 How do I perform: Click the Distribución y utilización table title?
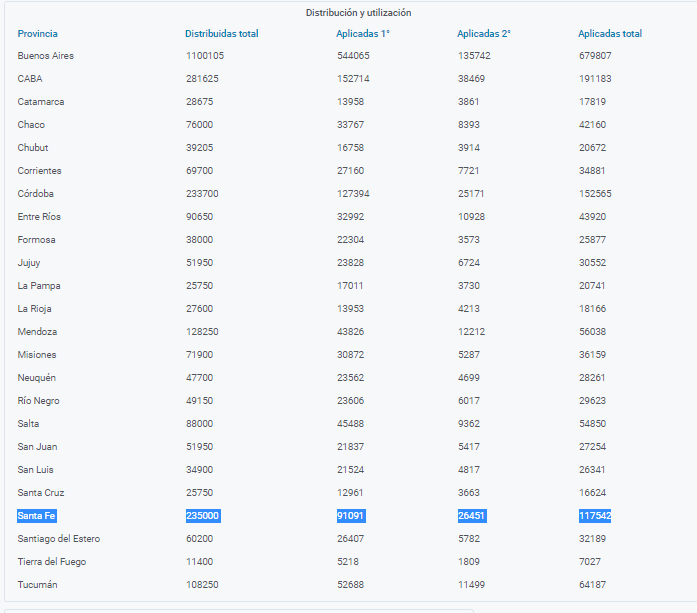point(358,13)
